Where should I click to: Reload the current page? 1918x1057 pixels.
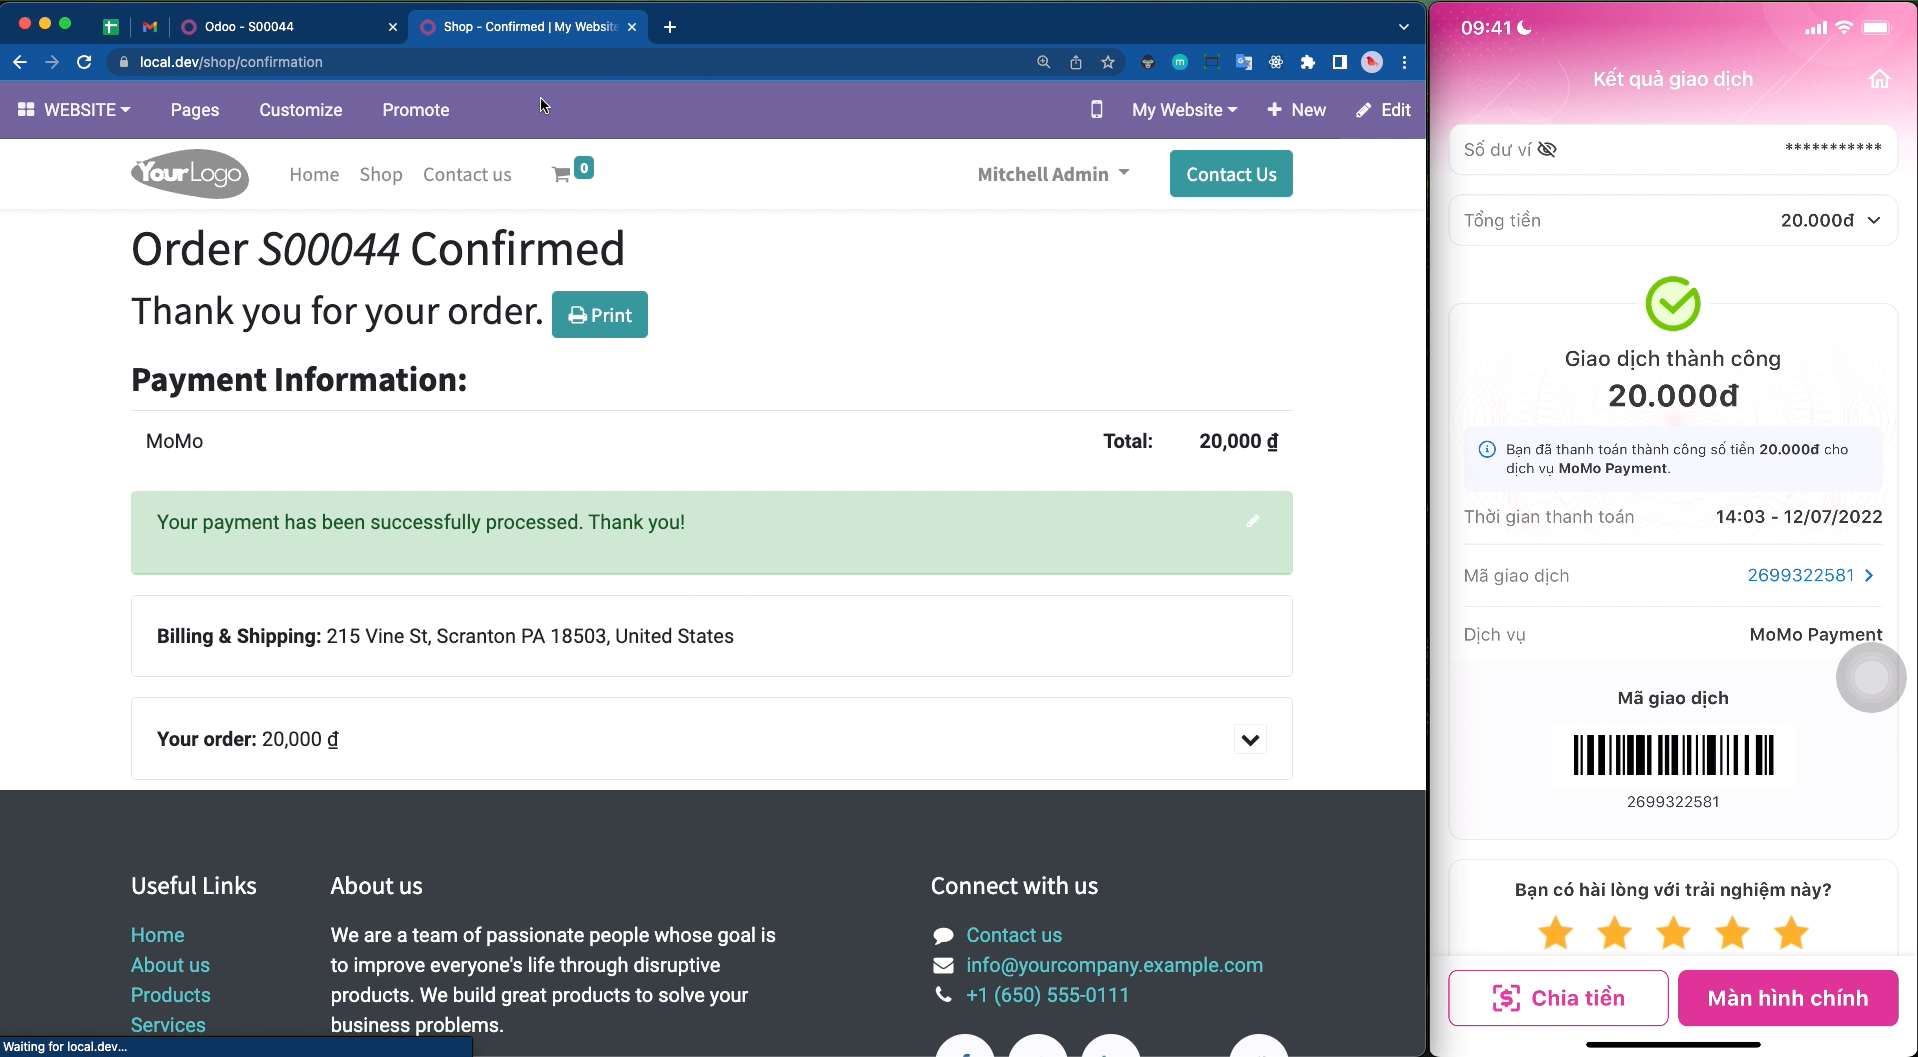[x=84, y=62]
